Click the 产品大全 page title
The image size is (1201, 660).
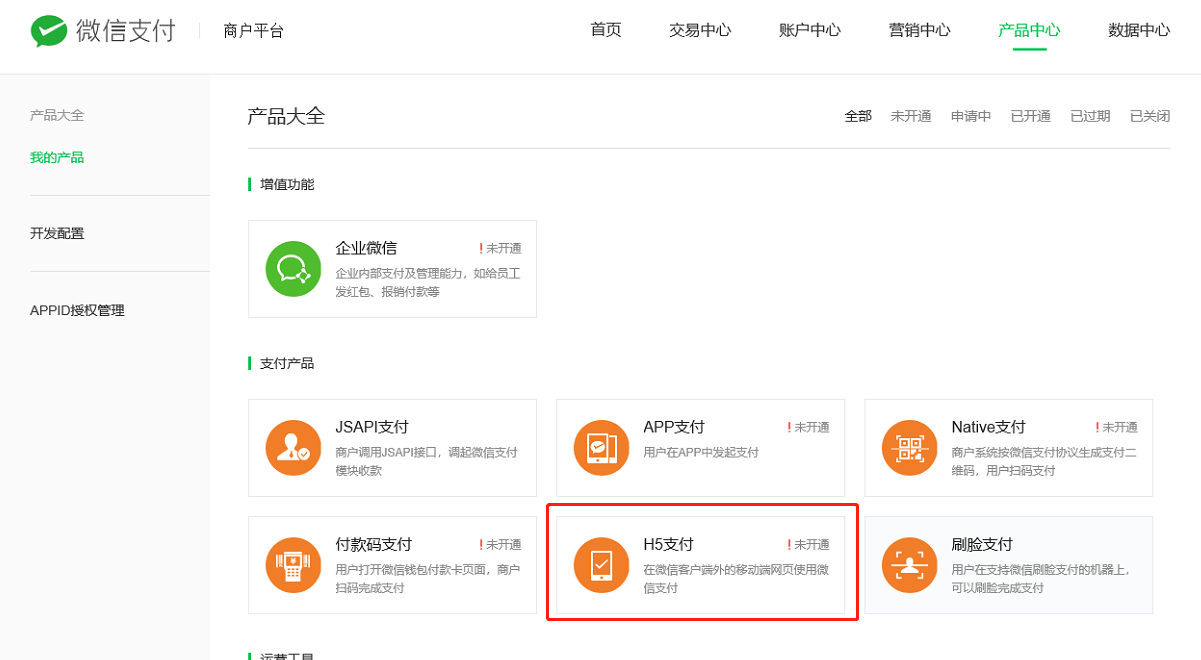coord(286,116)
